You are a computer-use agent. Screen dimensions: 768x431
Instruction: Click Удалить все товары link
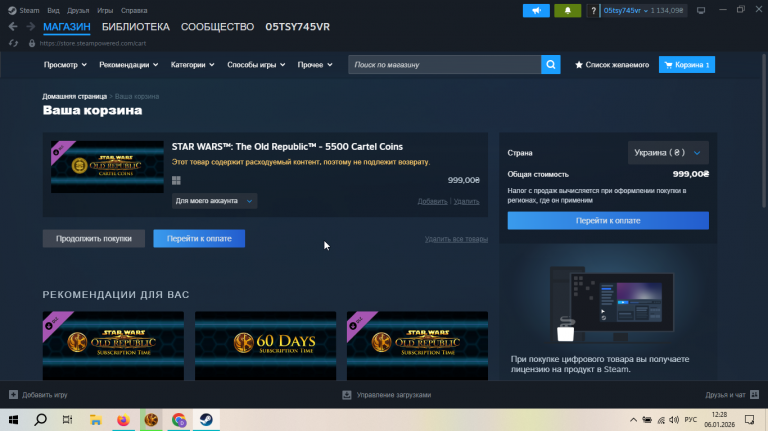coord(456,239)
